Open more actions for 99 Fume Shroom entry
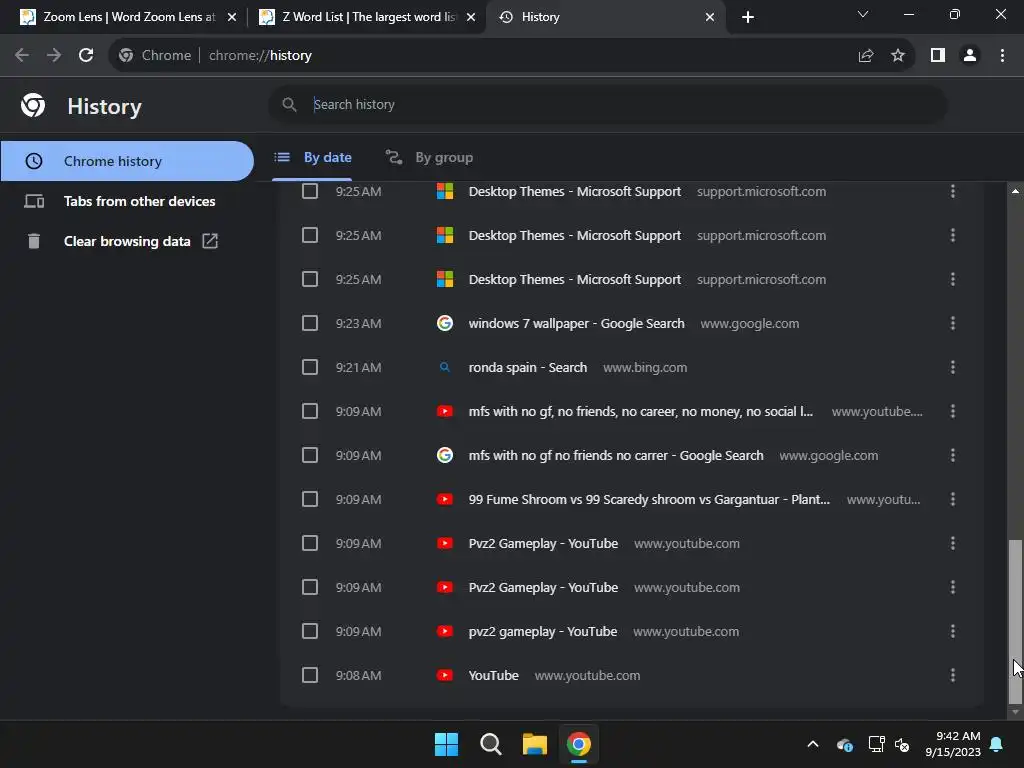 click(x=953, y=500)
